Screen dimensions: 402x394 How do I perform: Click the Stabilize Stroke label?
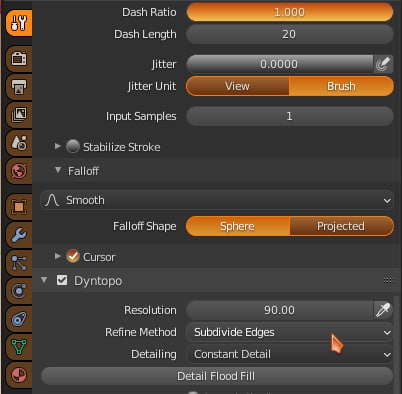click(122, 147)
